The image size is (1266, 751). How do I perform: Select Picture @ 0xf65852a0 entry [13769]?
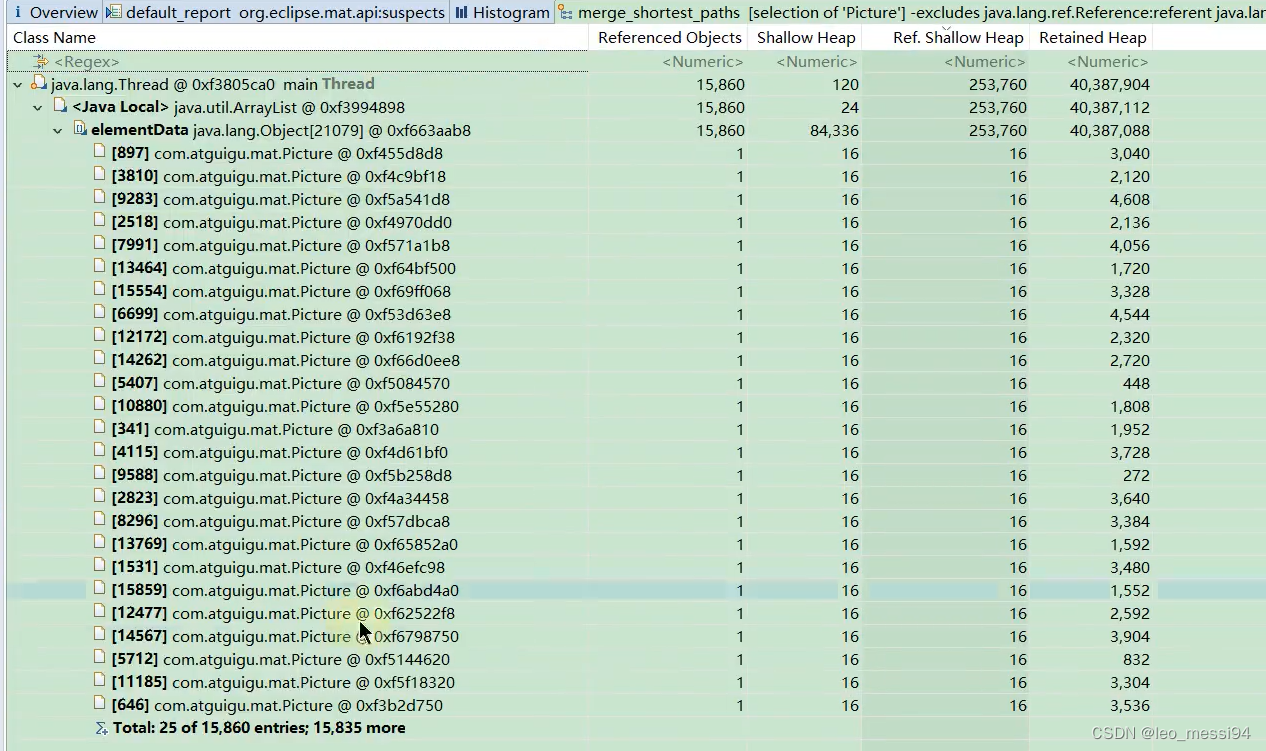coord(285,545)
